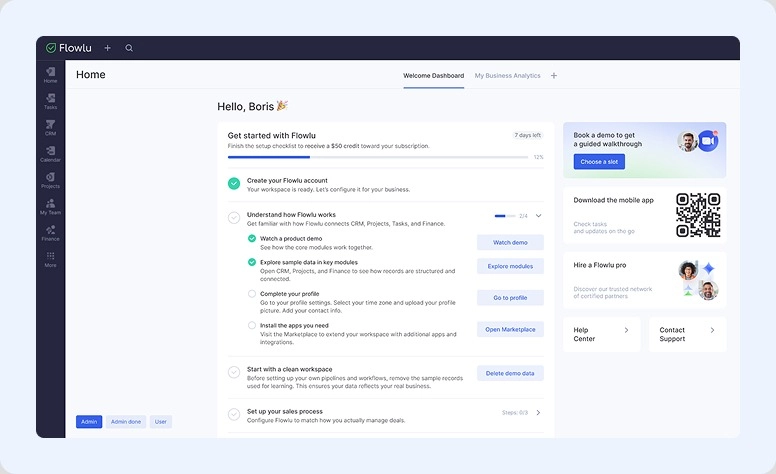Click the 12% progress label

[x=538, y=157]
